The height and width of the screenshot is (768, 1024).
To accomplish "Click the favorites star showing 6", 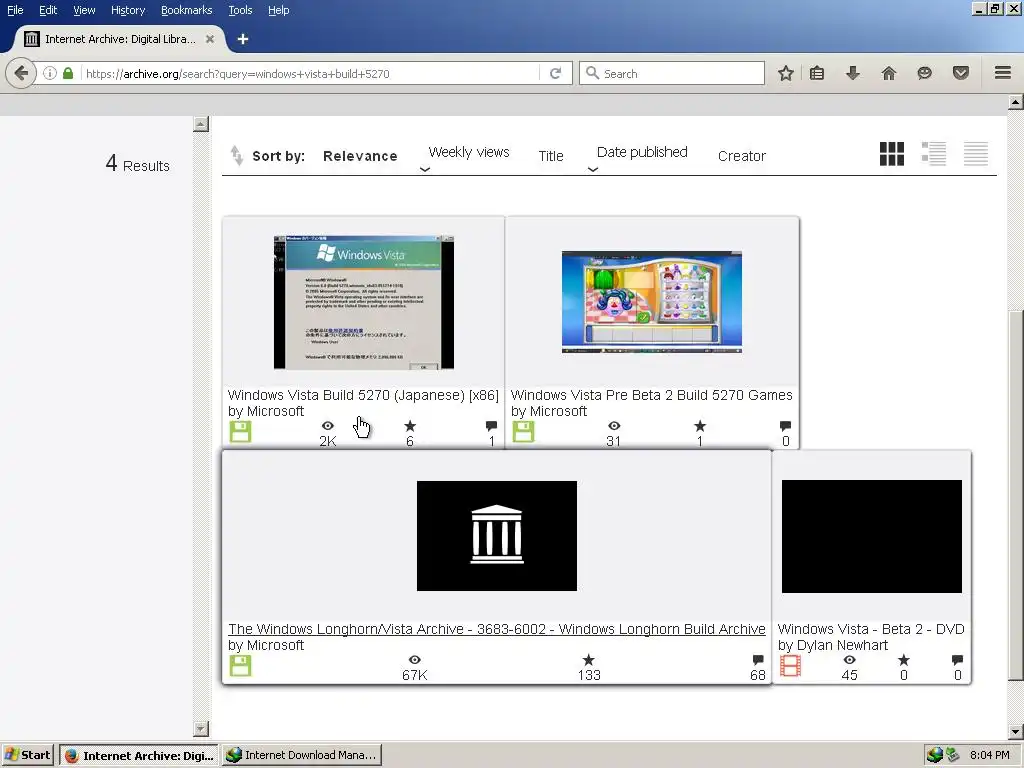I will 410,426.
